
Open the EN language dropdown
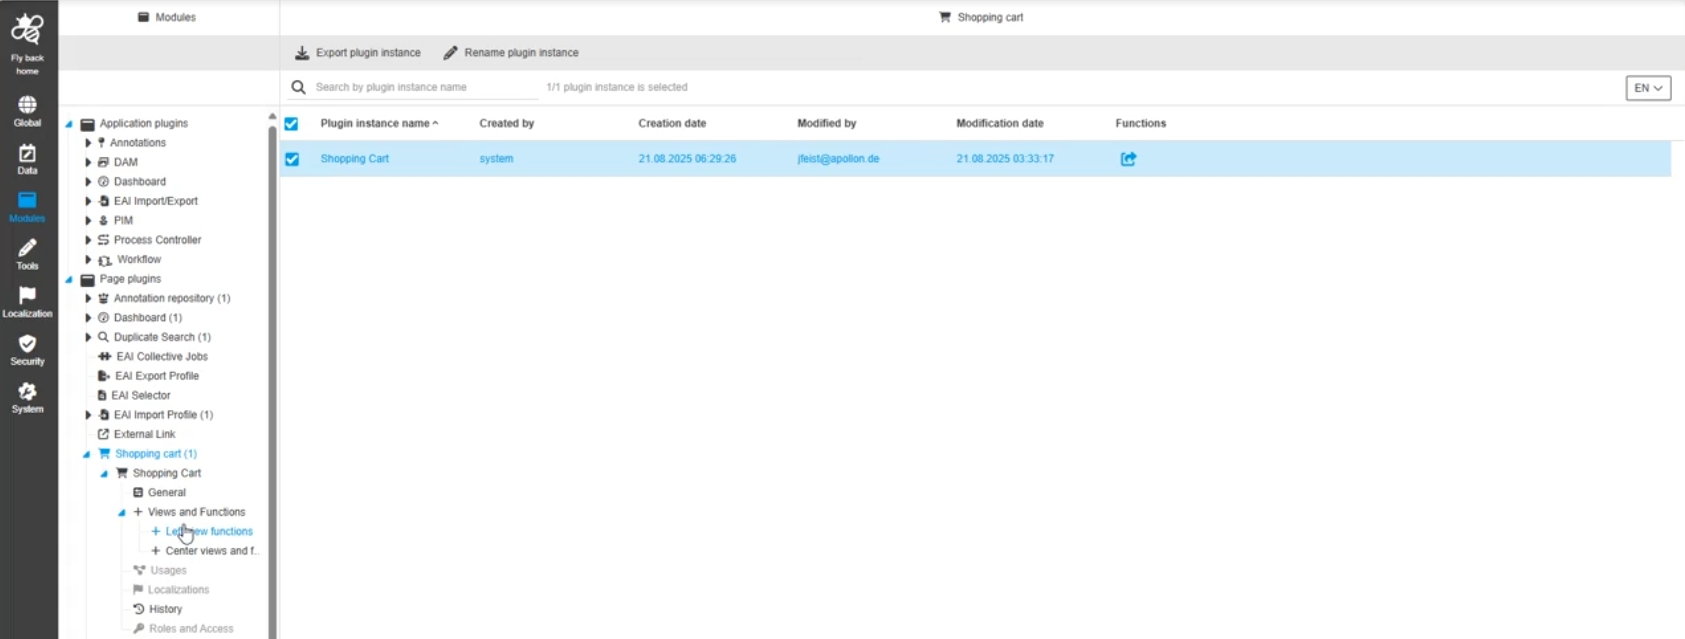pyautogui.click(x=1648, y=88)
